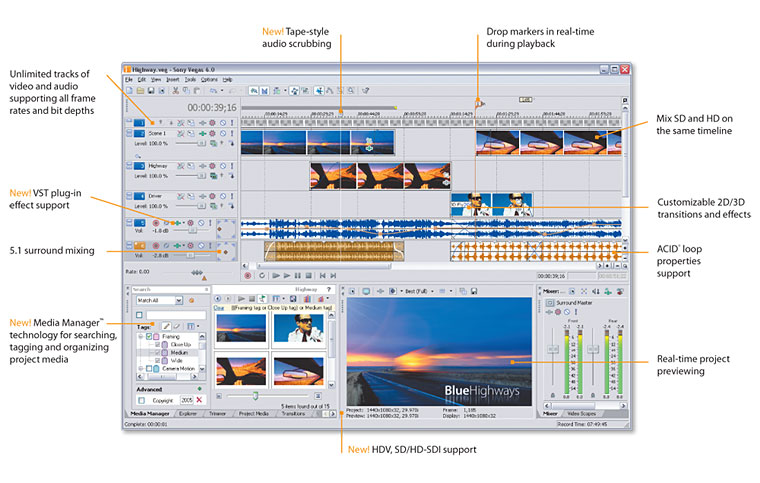Click the Copy toolbar icon

[x=186, y=91]
